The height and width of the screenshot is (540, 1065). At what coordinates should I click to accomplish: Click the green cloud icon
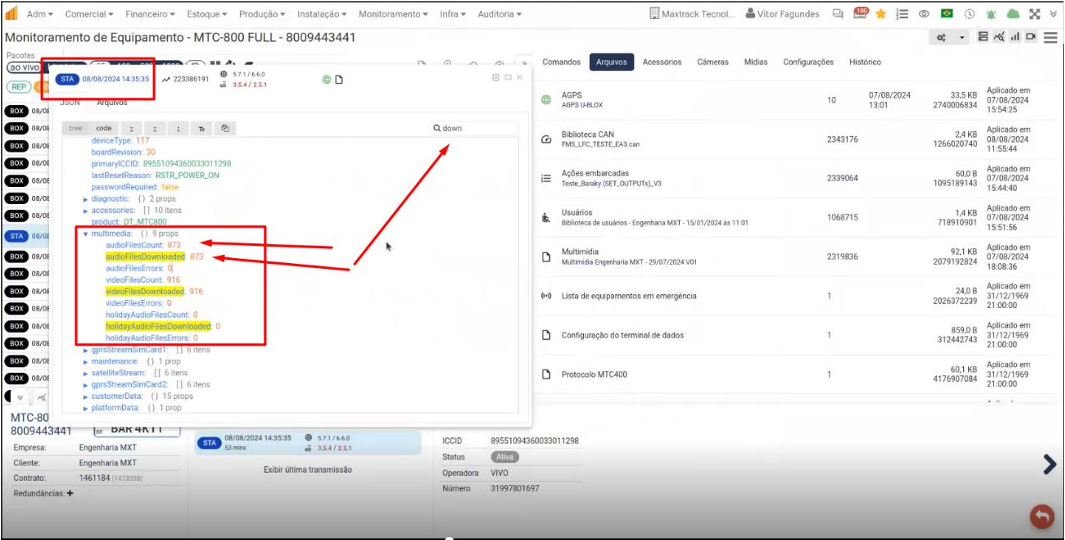click(x=1012, y=14)
